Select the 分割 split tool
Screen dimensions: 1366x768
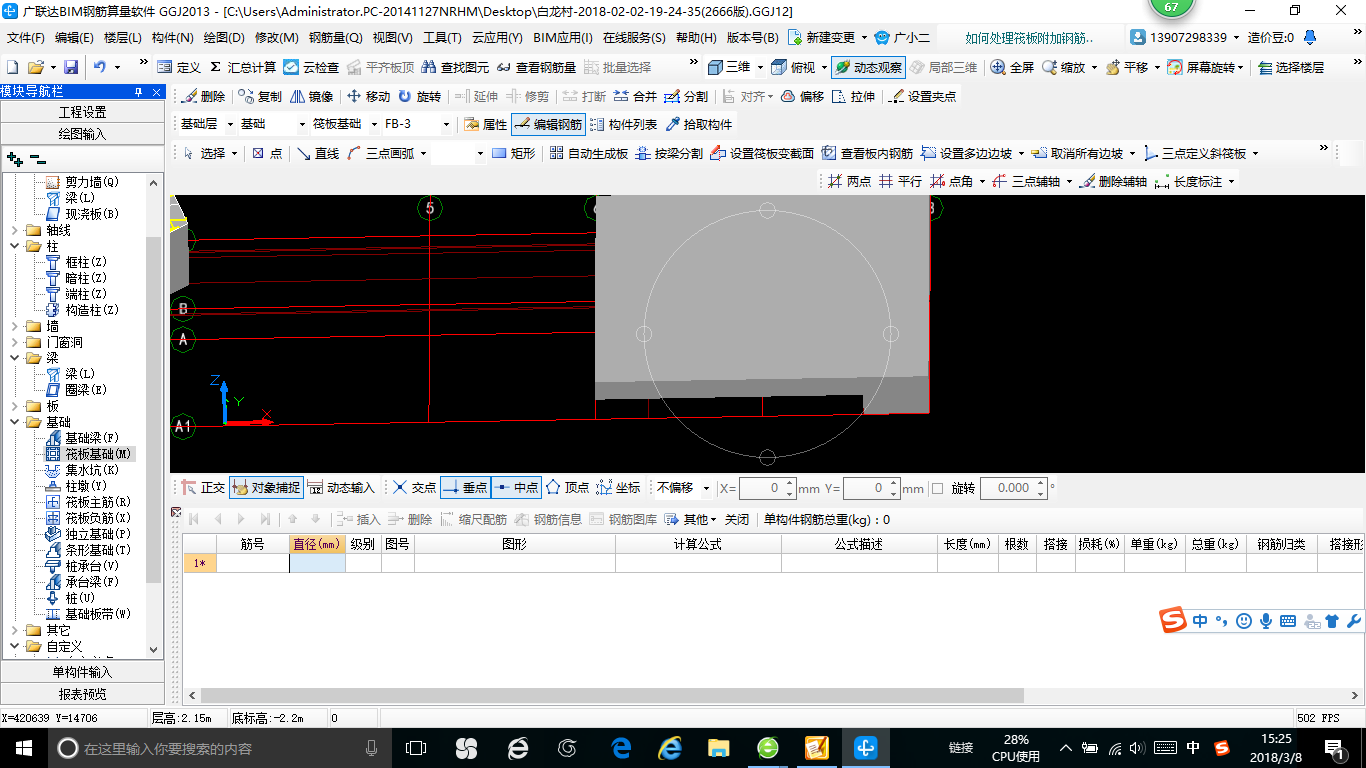(686, 97)
